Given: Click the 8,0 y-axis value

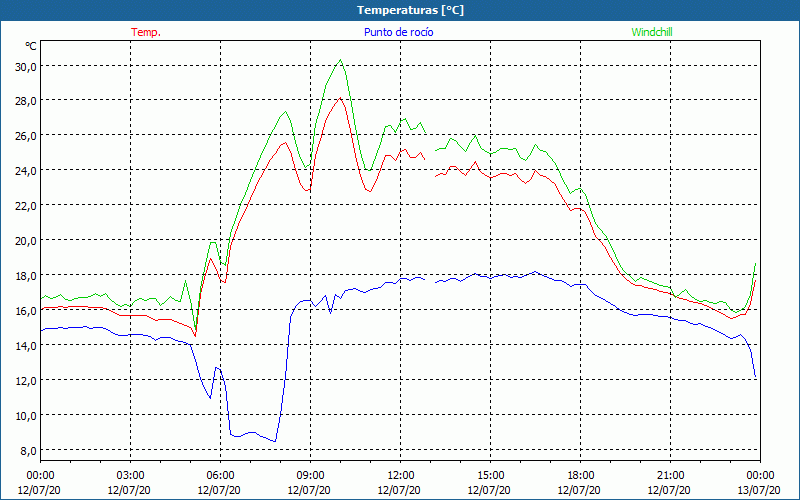Looking at the screenshot, I should (x=28, y=450).
